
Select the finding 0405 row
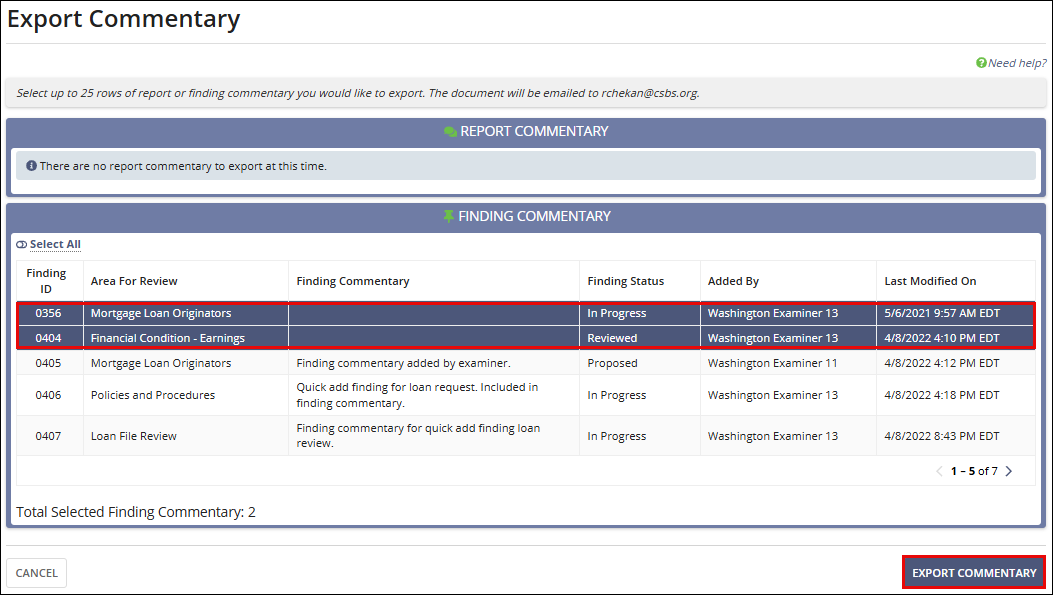point(400,362)
